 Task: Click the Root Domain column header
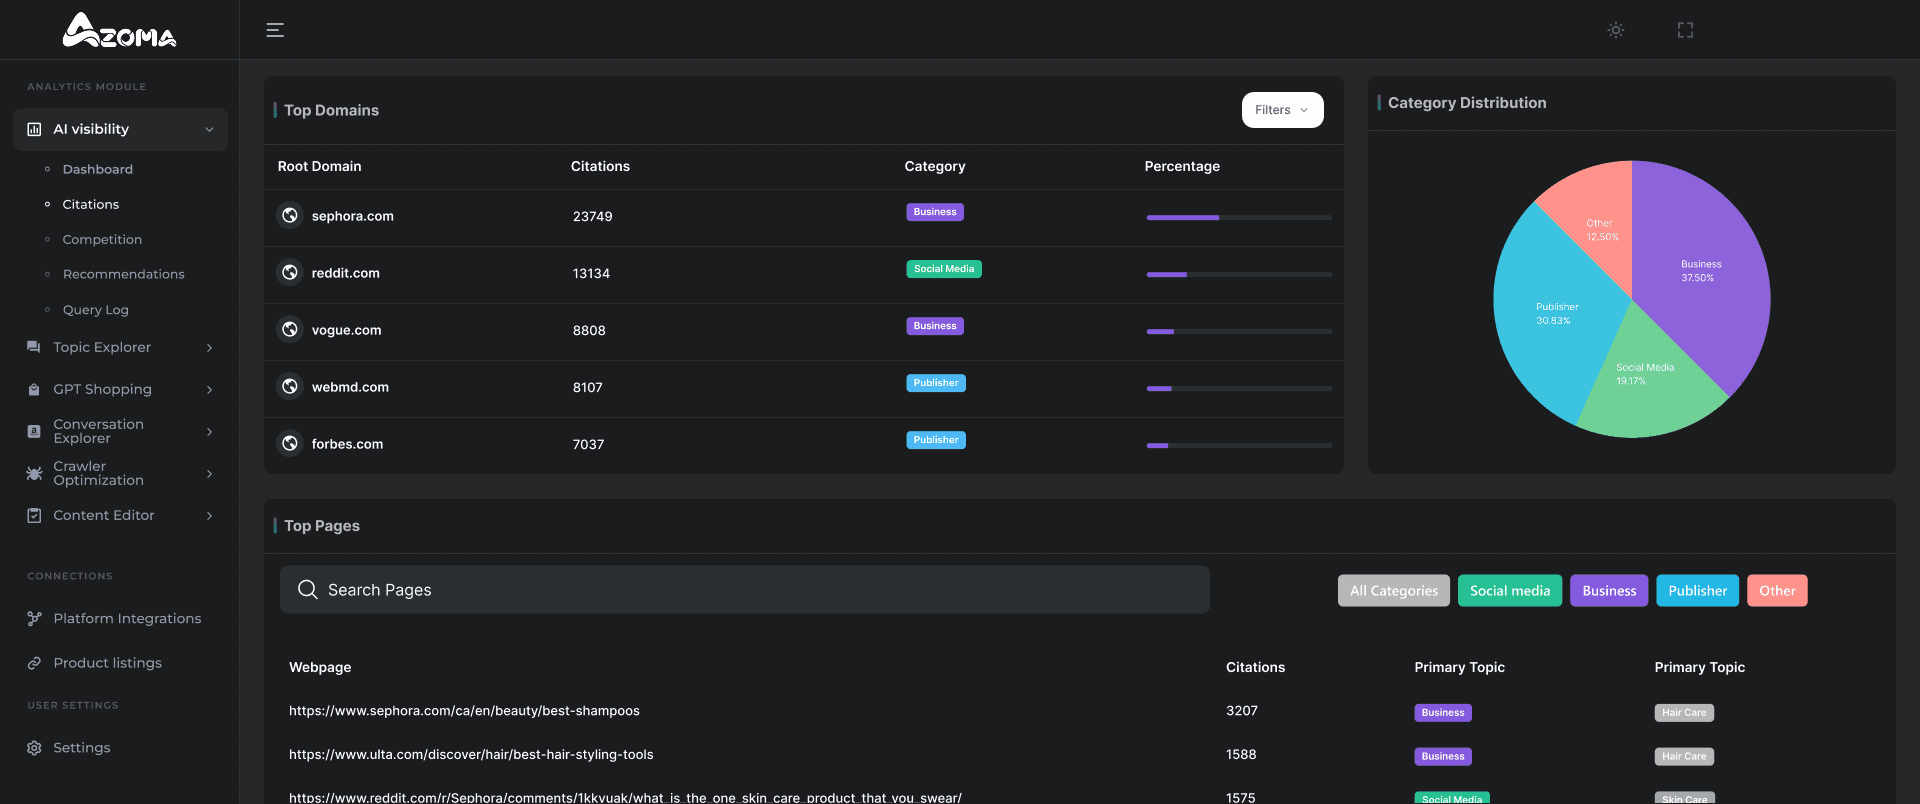tap(320, 166)
